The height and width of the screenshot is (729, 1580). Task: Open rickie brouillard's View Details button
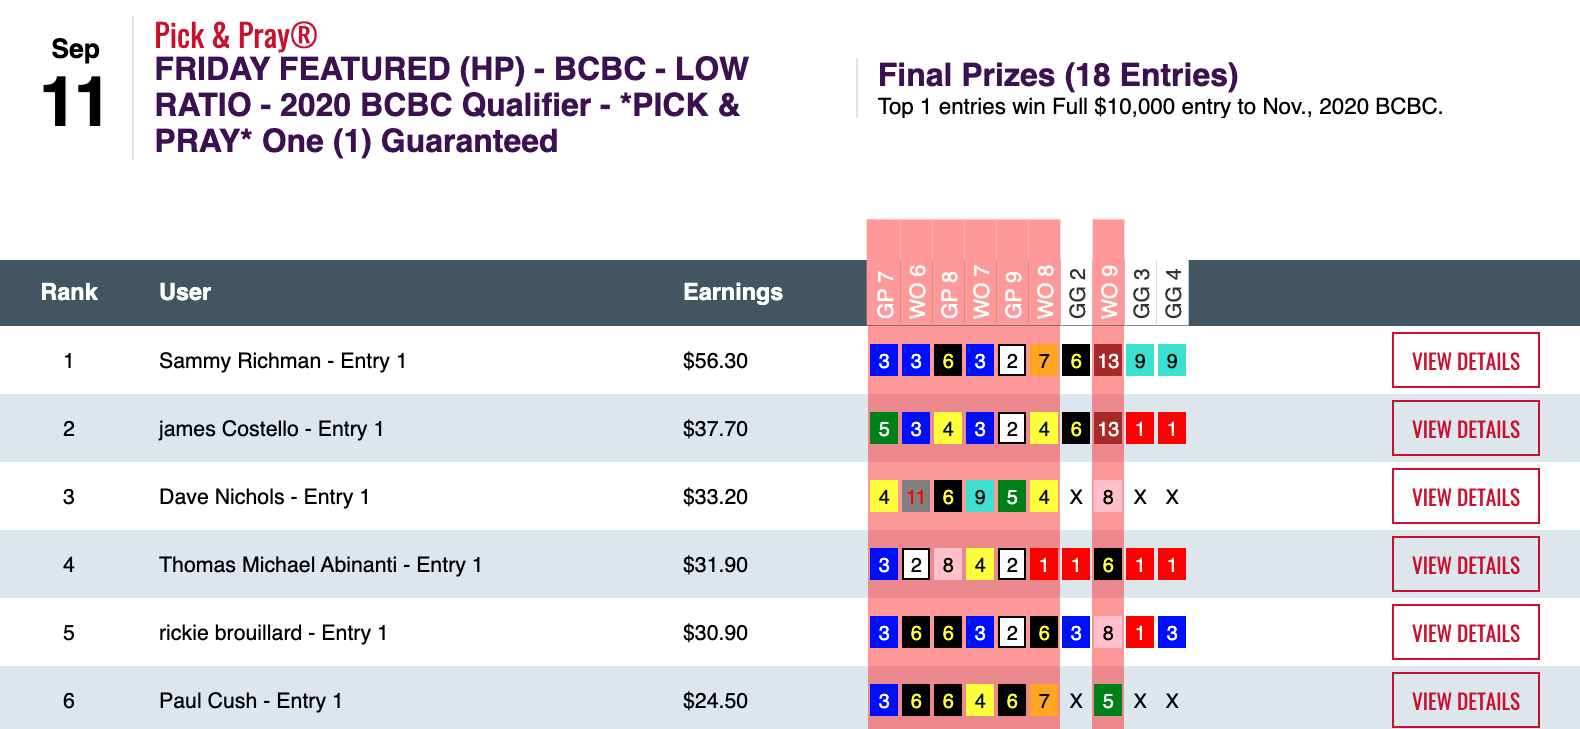pyautogui.click(x=1465, y=633)
